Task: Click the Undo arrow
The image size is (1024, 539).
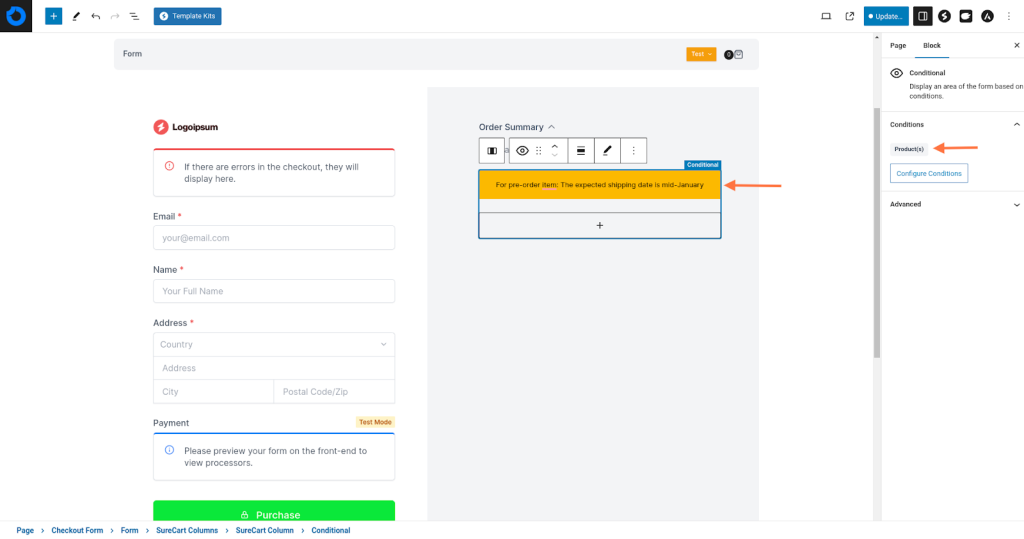Action: (x=96, y=16)
